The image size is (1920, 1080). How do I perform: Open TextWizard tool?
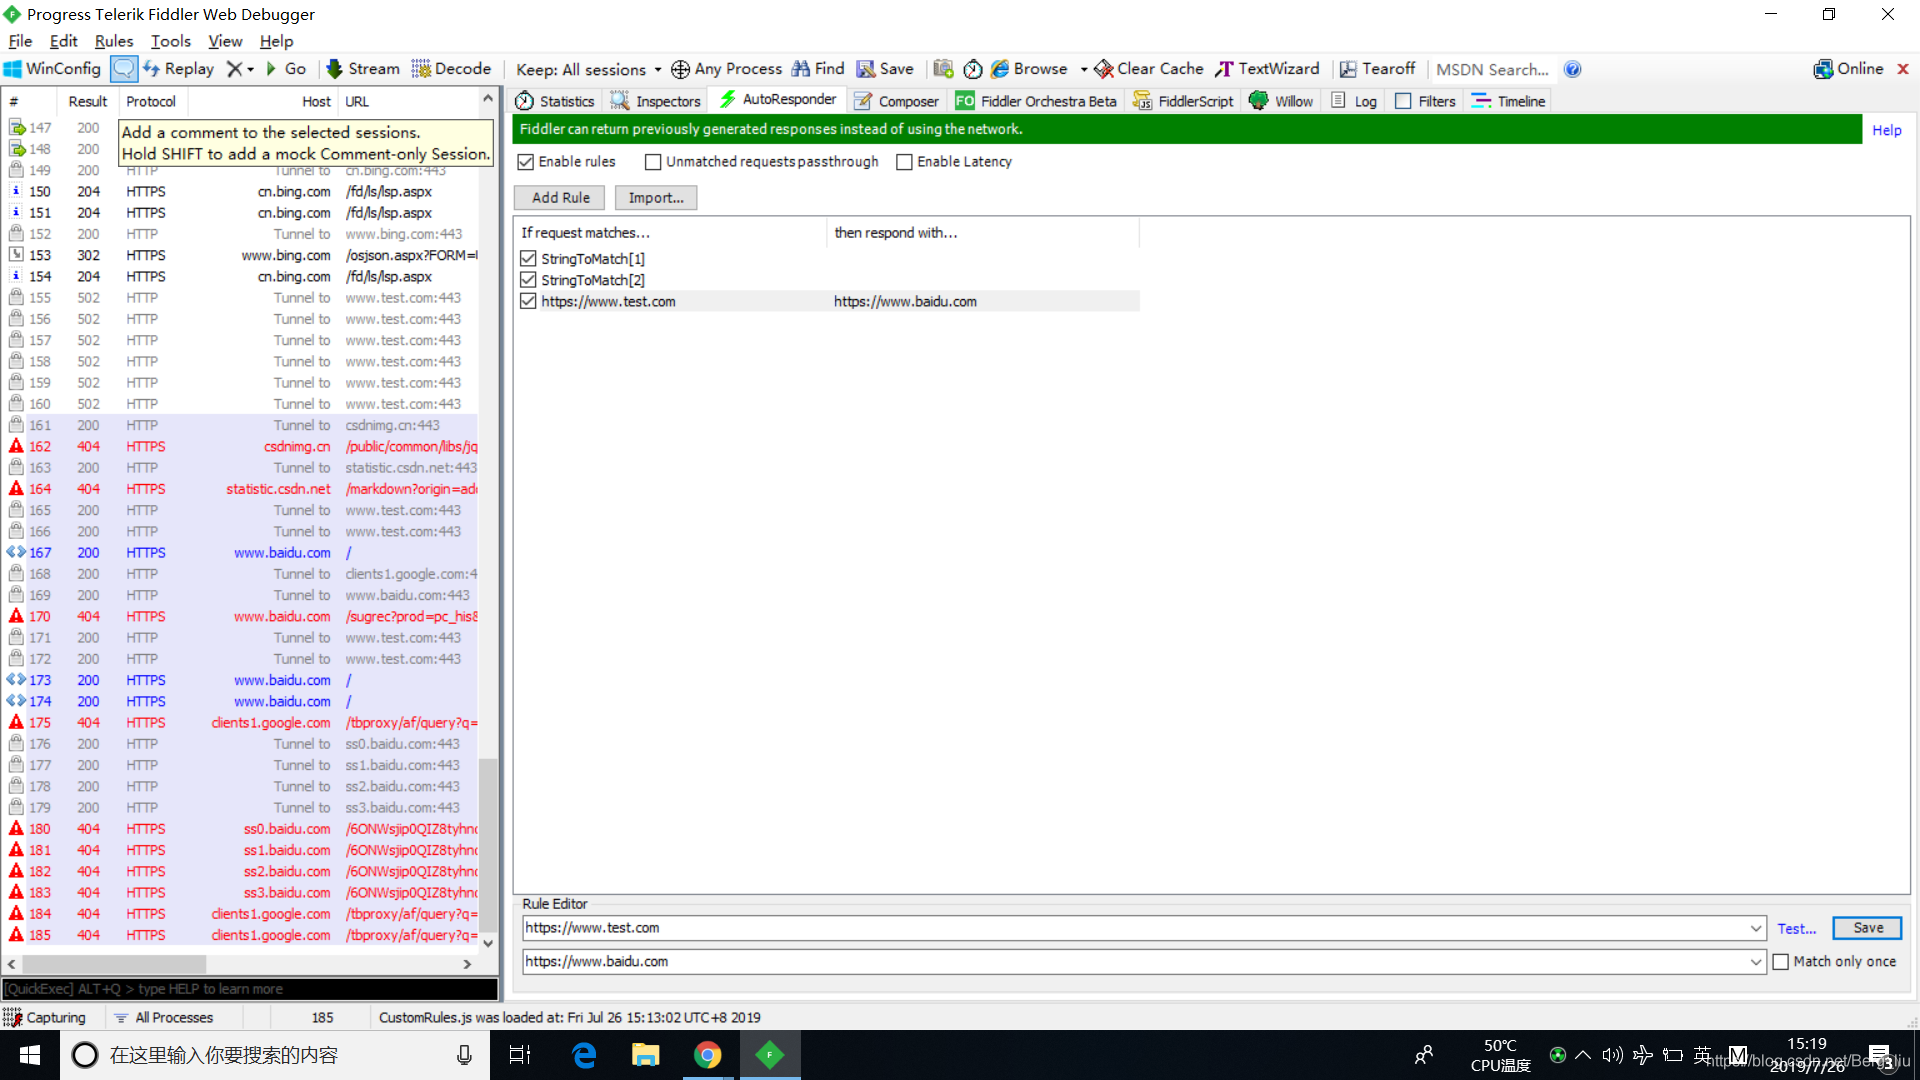pos(1267,69)
